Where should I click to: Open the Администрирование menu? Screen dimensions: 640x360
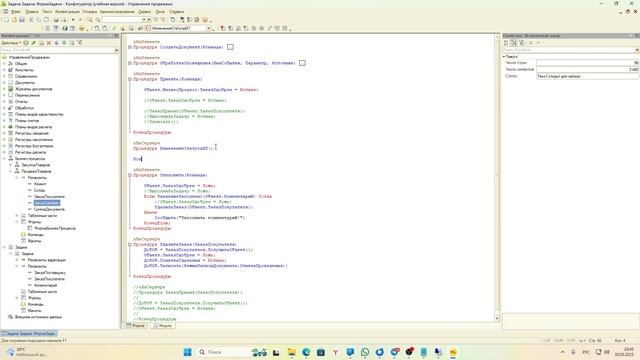pyautogui.click(x=117, y=12)
